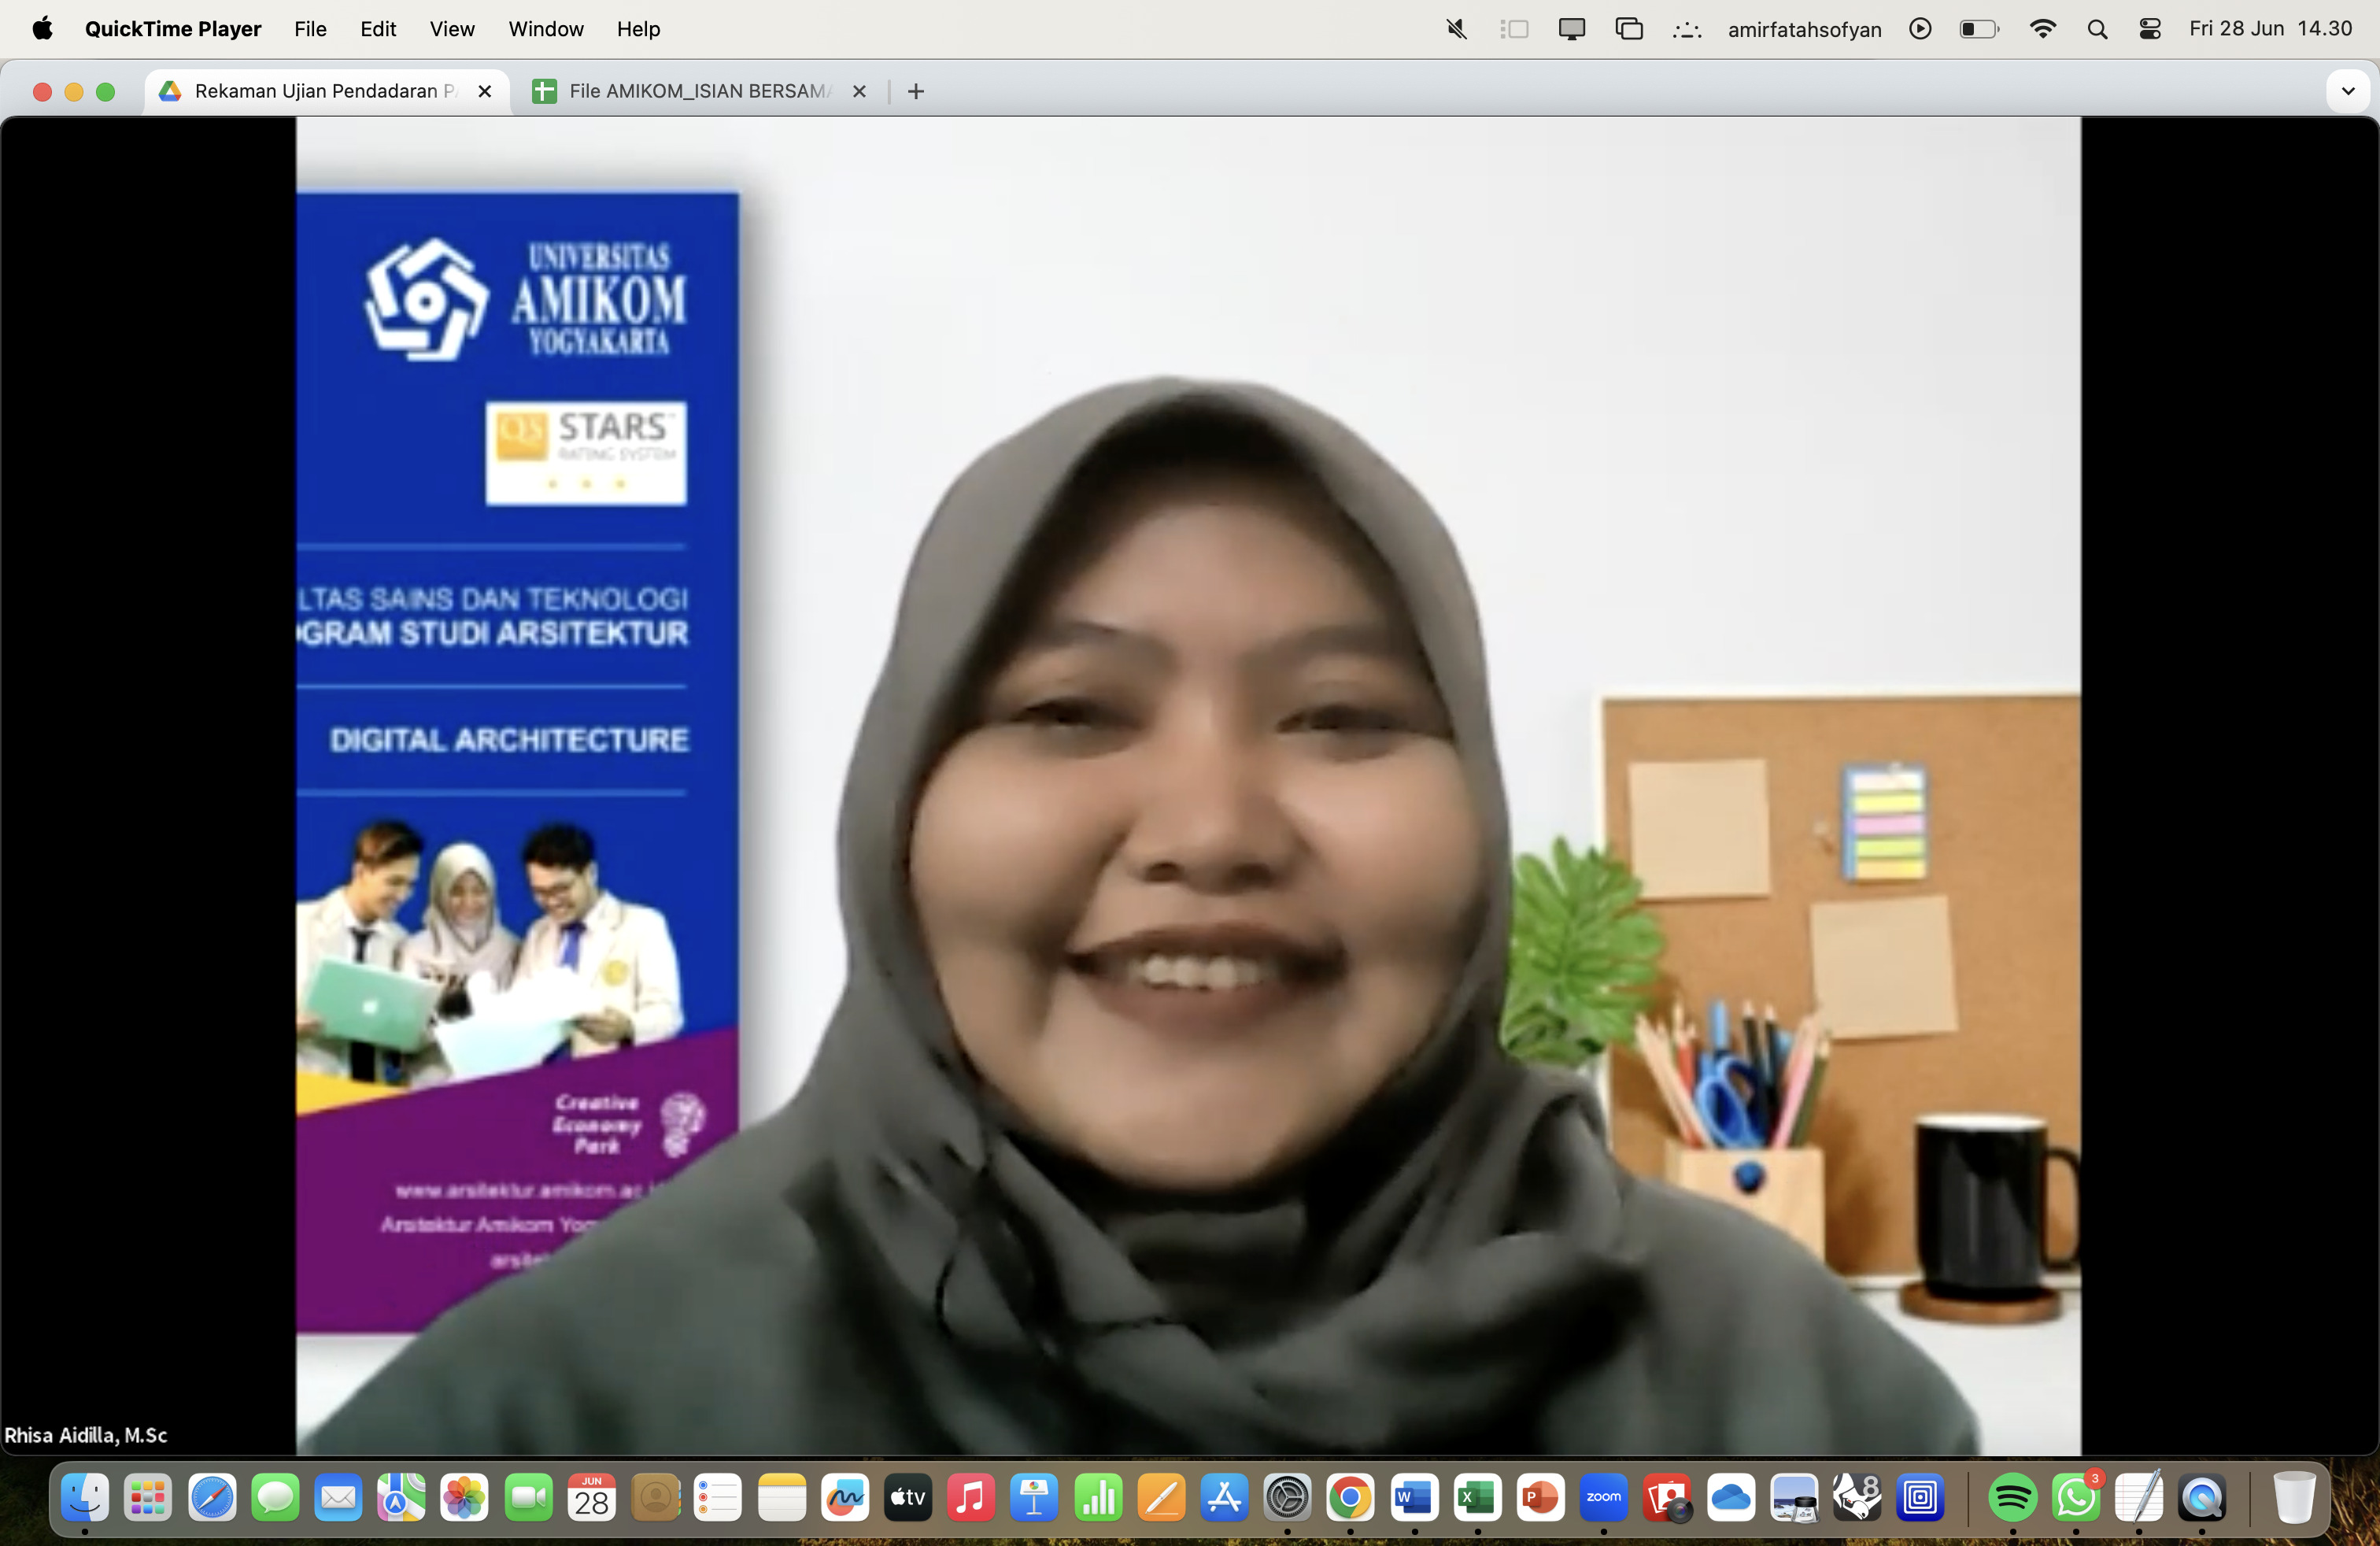Screen dimensions: 2380x1546
Task: Open the View menu
Action: (452, 29)
